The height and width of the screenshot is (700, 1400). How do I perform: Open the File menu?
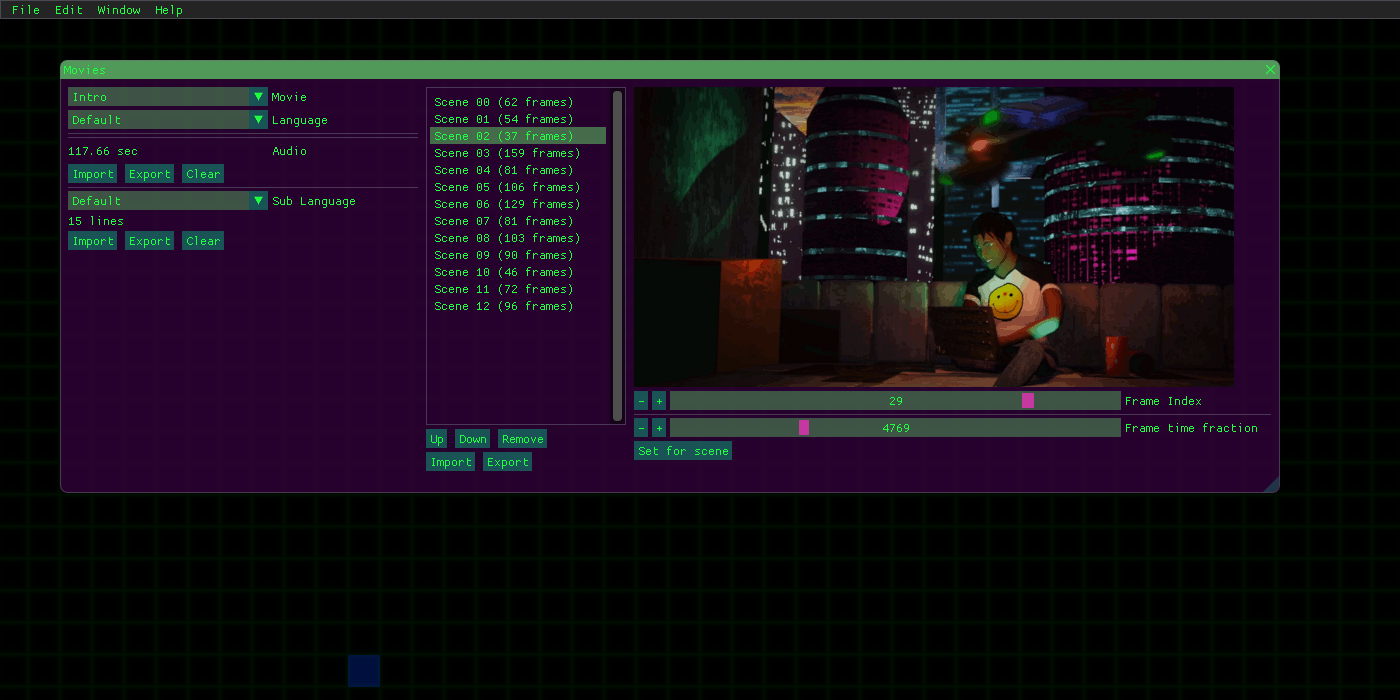(x=26, y=10)
